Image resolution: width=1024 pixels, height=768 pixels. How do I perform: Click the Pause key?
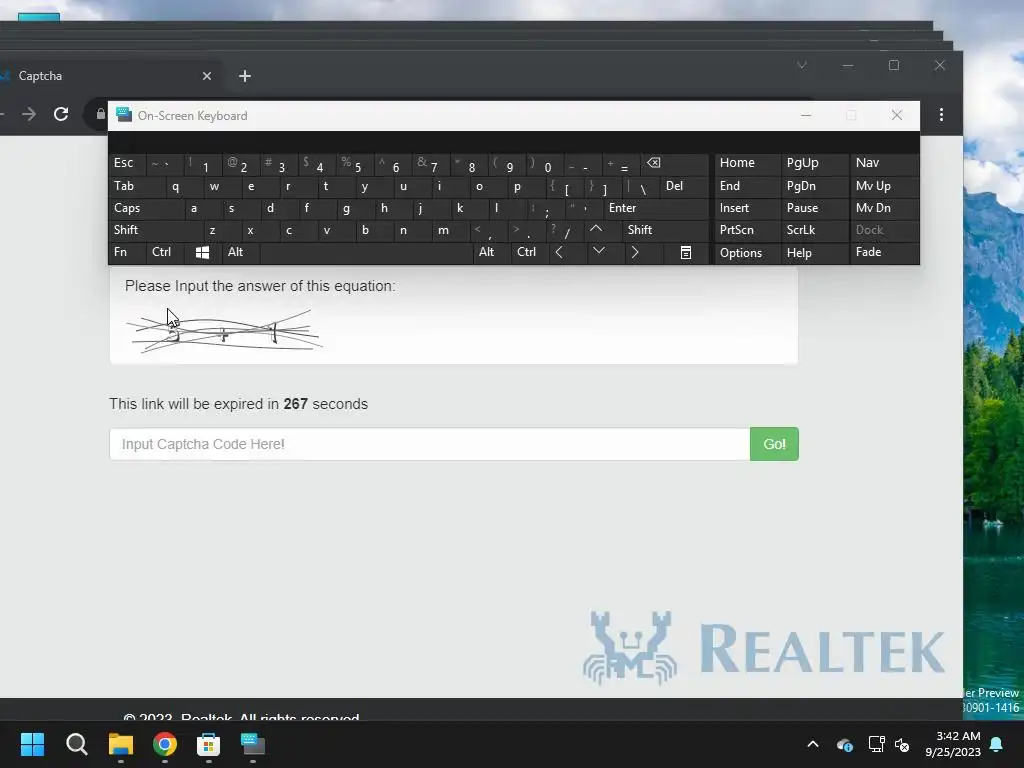(814, 208)
